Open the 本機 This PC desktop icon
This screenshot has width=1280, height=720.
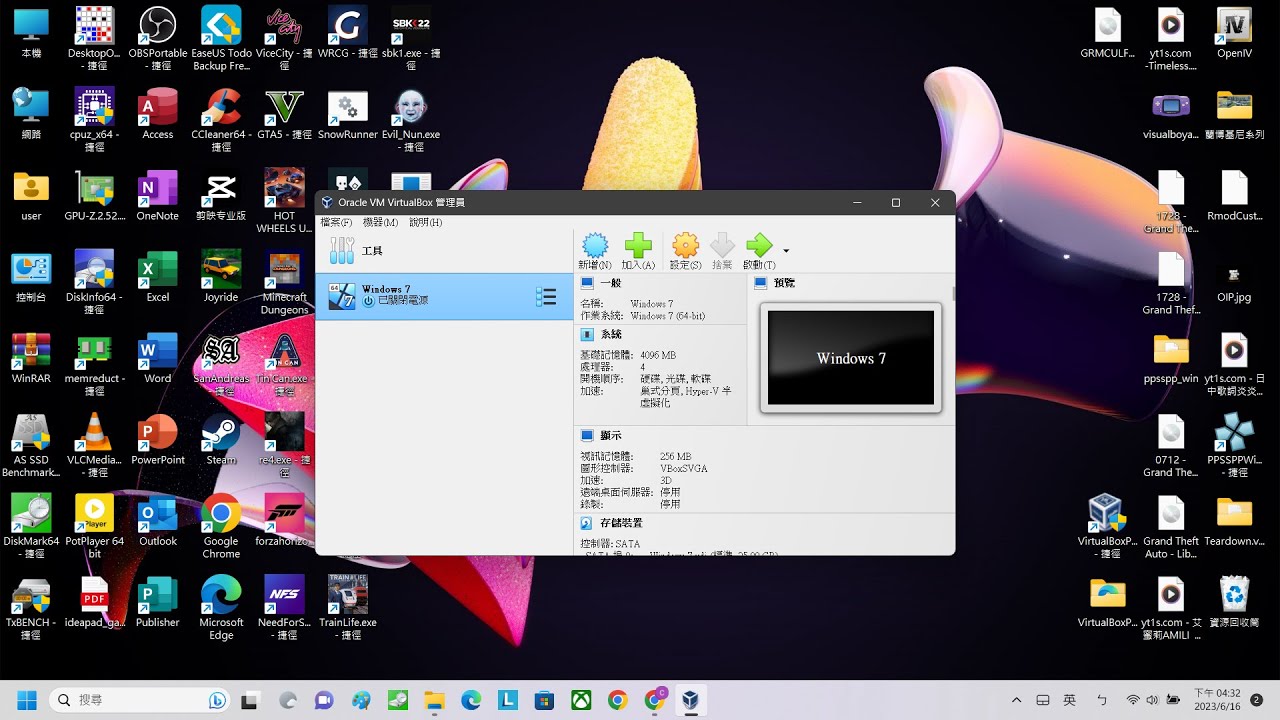(x=31, y=33)
